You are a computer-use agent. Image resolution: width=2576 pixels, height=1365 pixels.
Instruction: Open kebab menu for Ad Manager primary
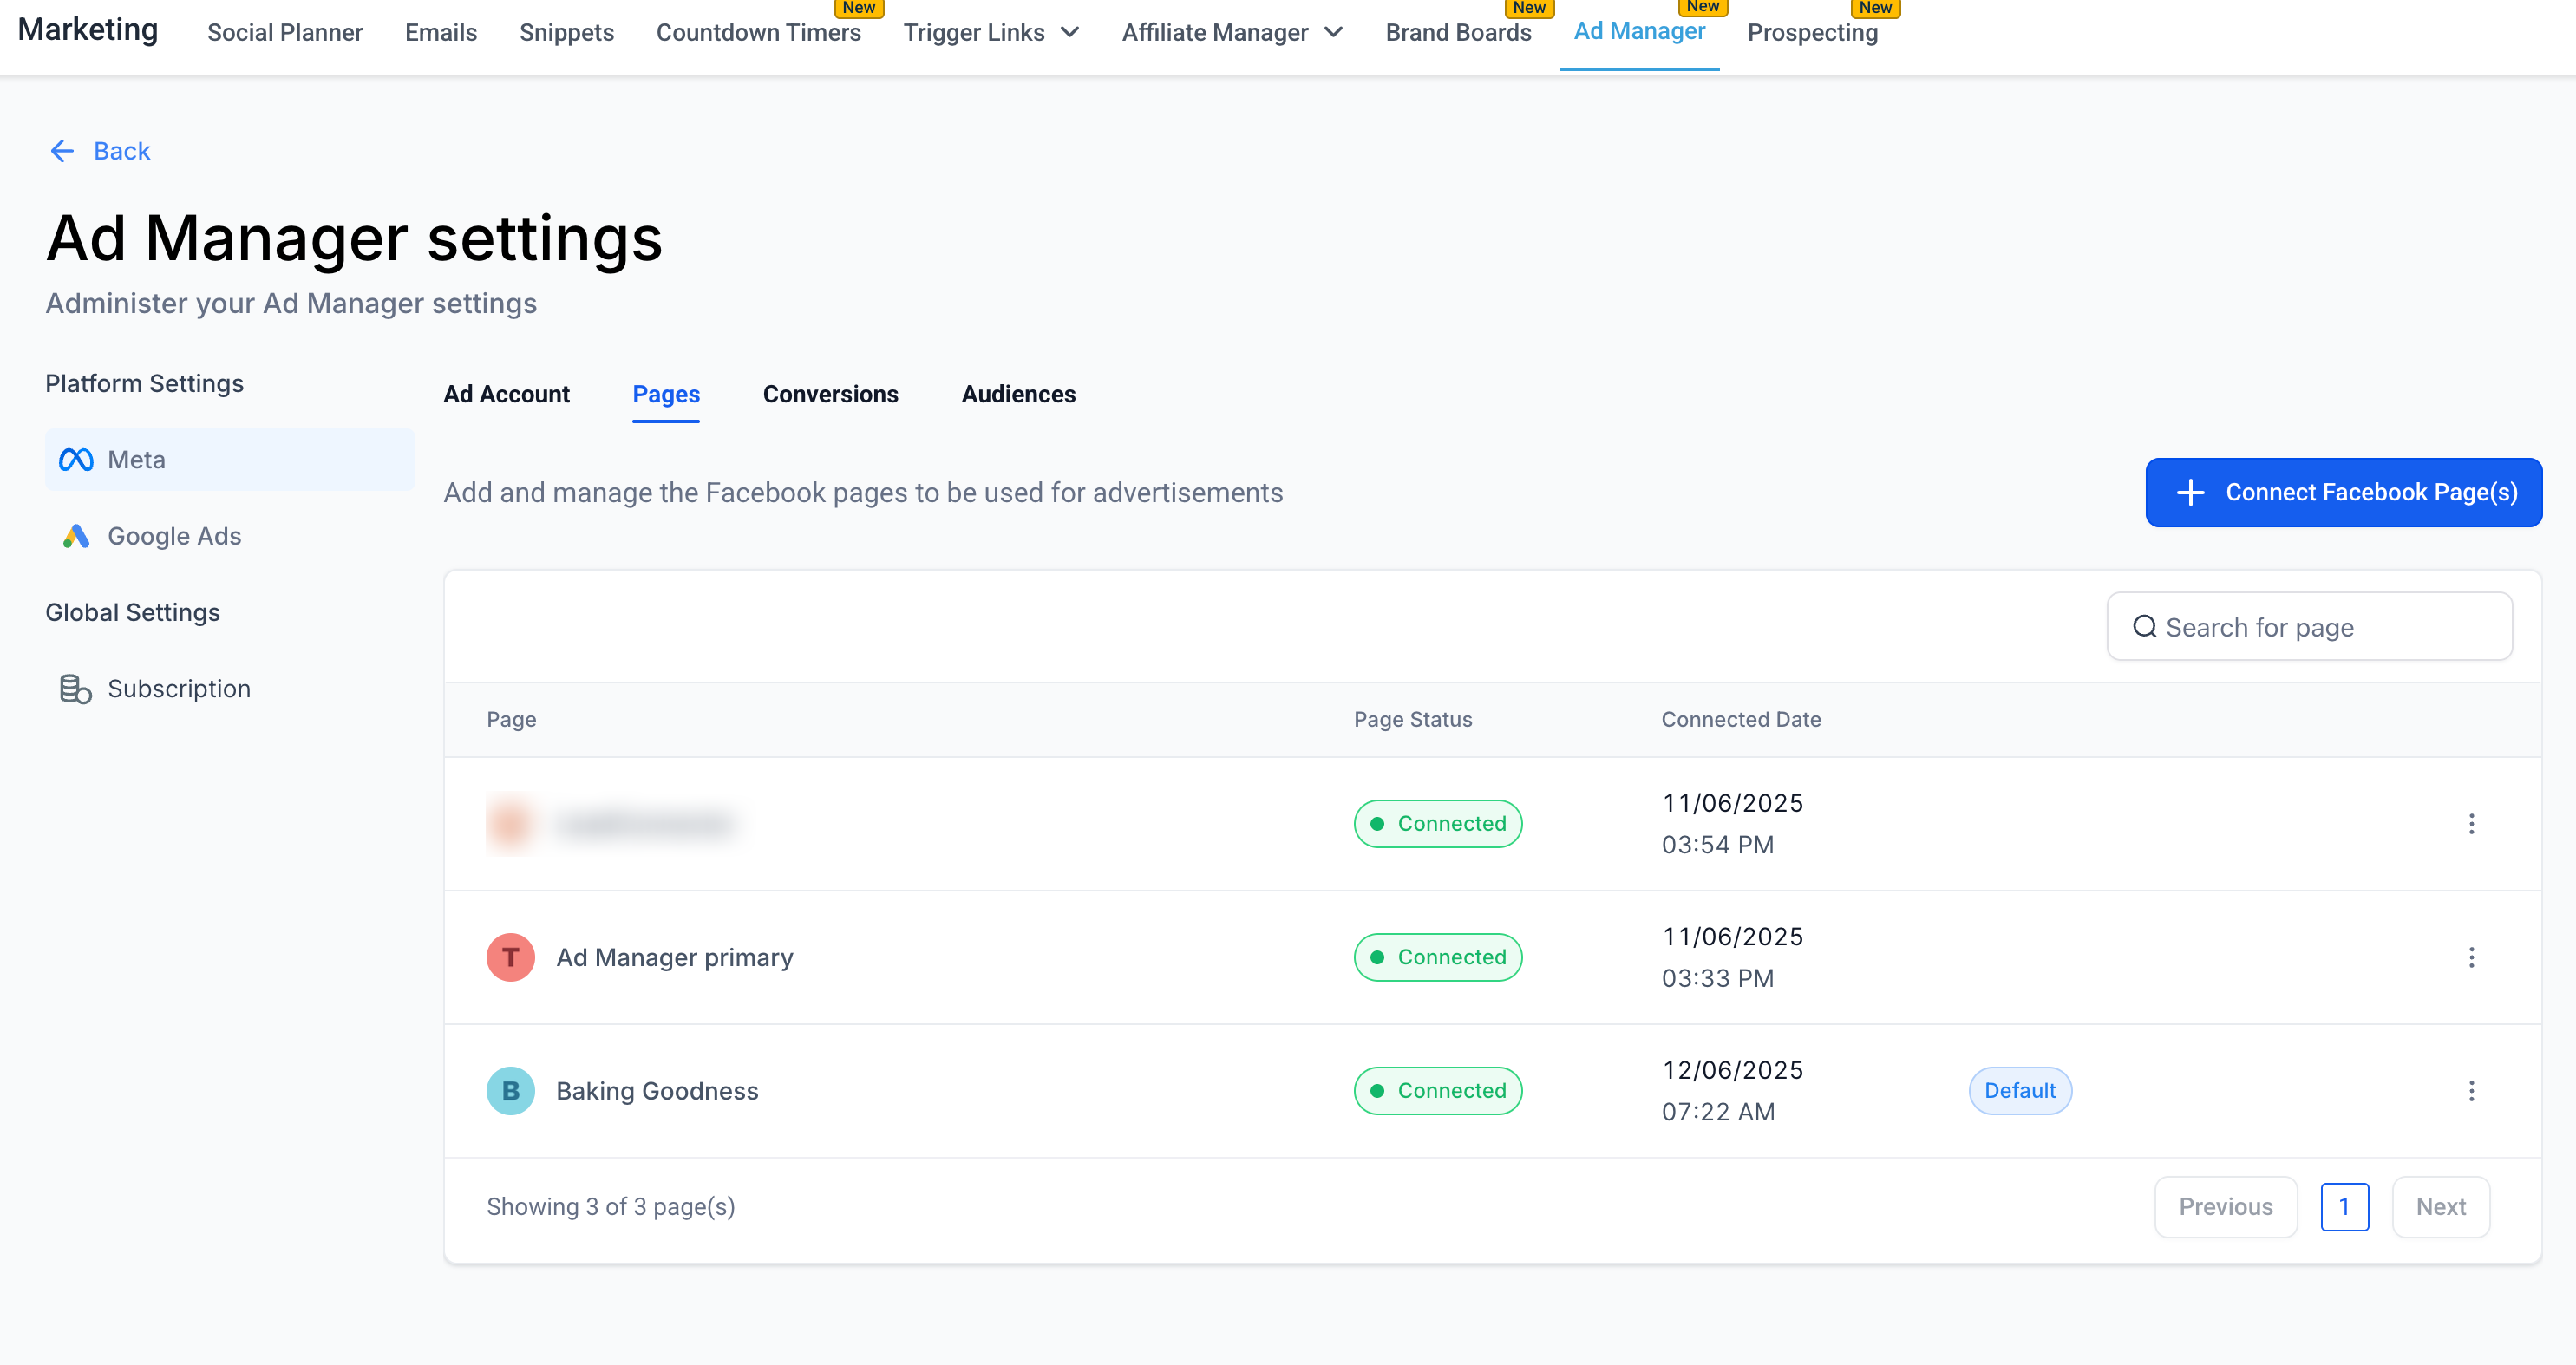(2471, 957)
